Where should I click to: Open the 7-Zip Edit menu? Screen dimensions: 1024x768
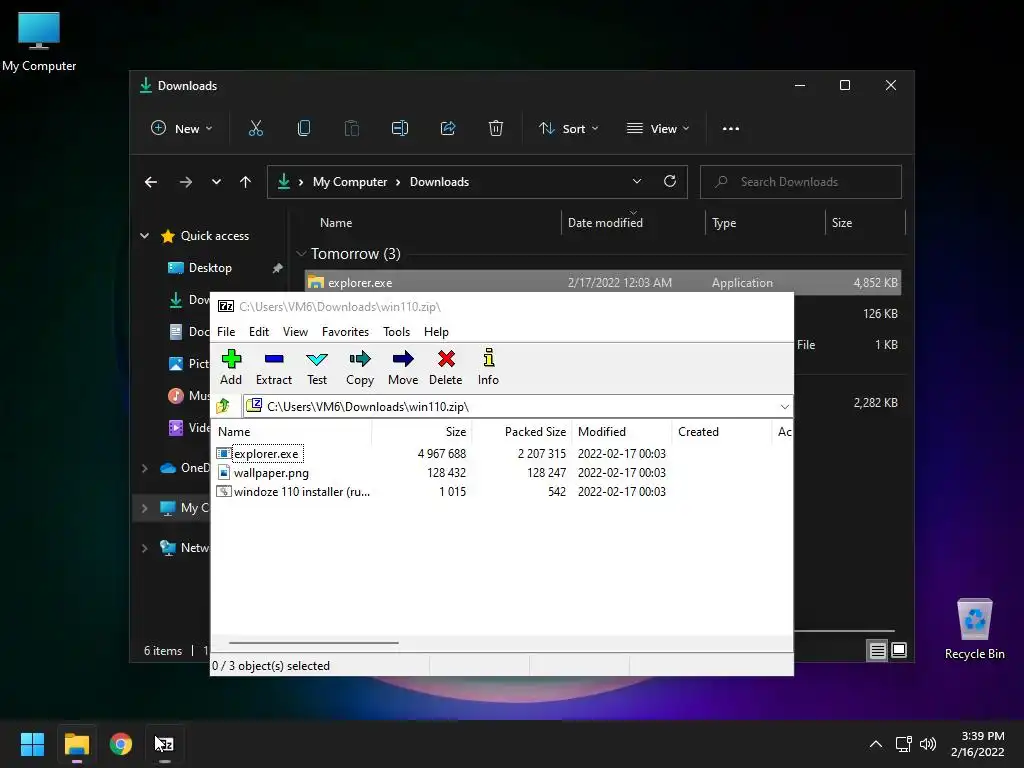tap(259, 332)
